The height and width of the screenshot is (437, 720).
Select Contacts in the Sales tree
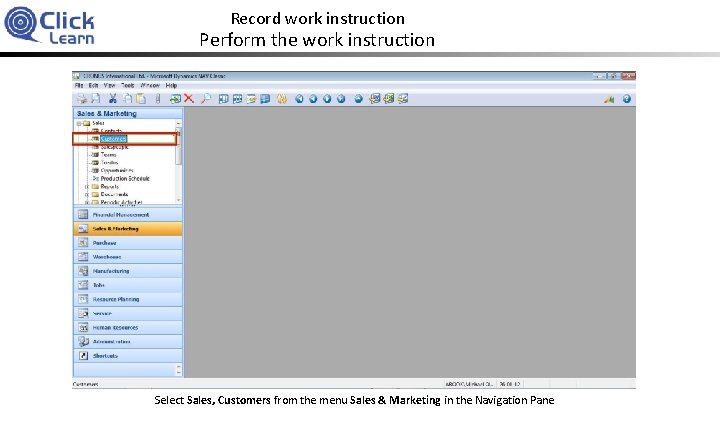pyautogui.click(x=111, y=131)
